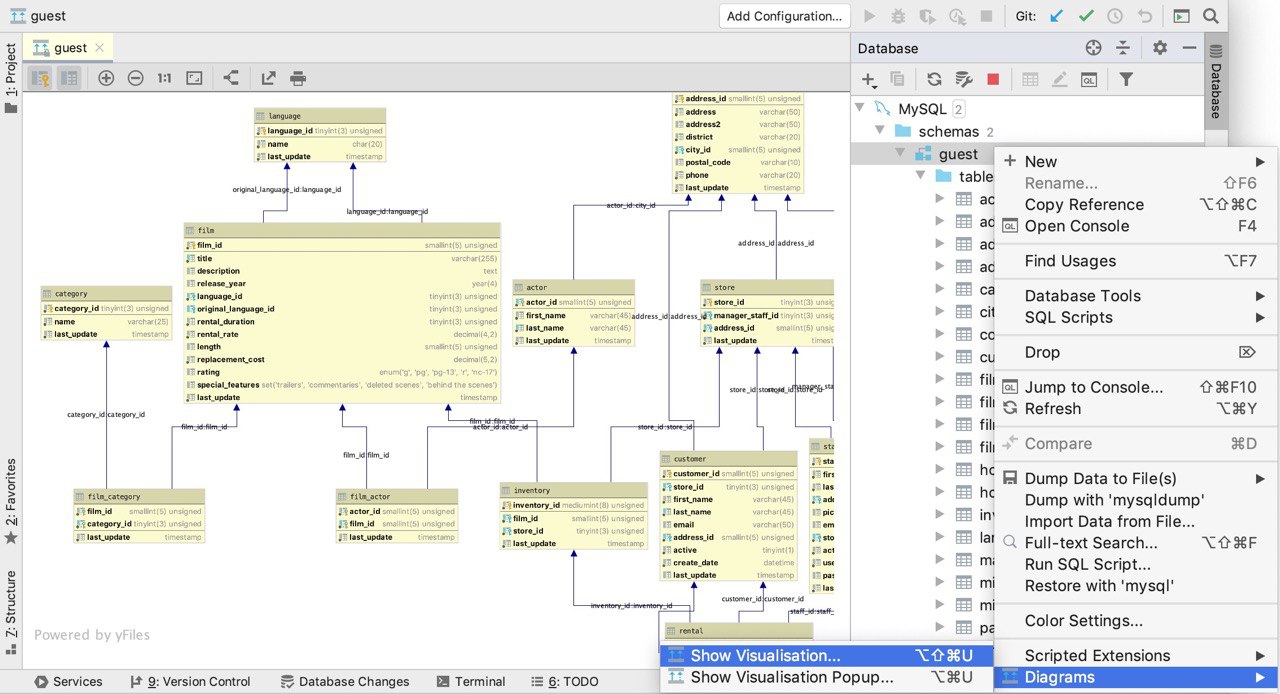Open run anything console icon
1280x694 pixels.
pyautogui.click(x=1181, y=16)
